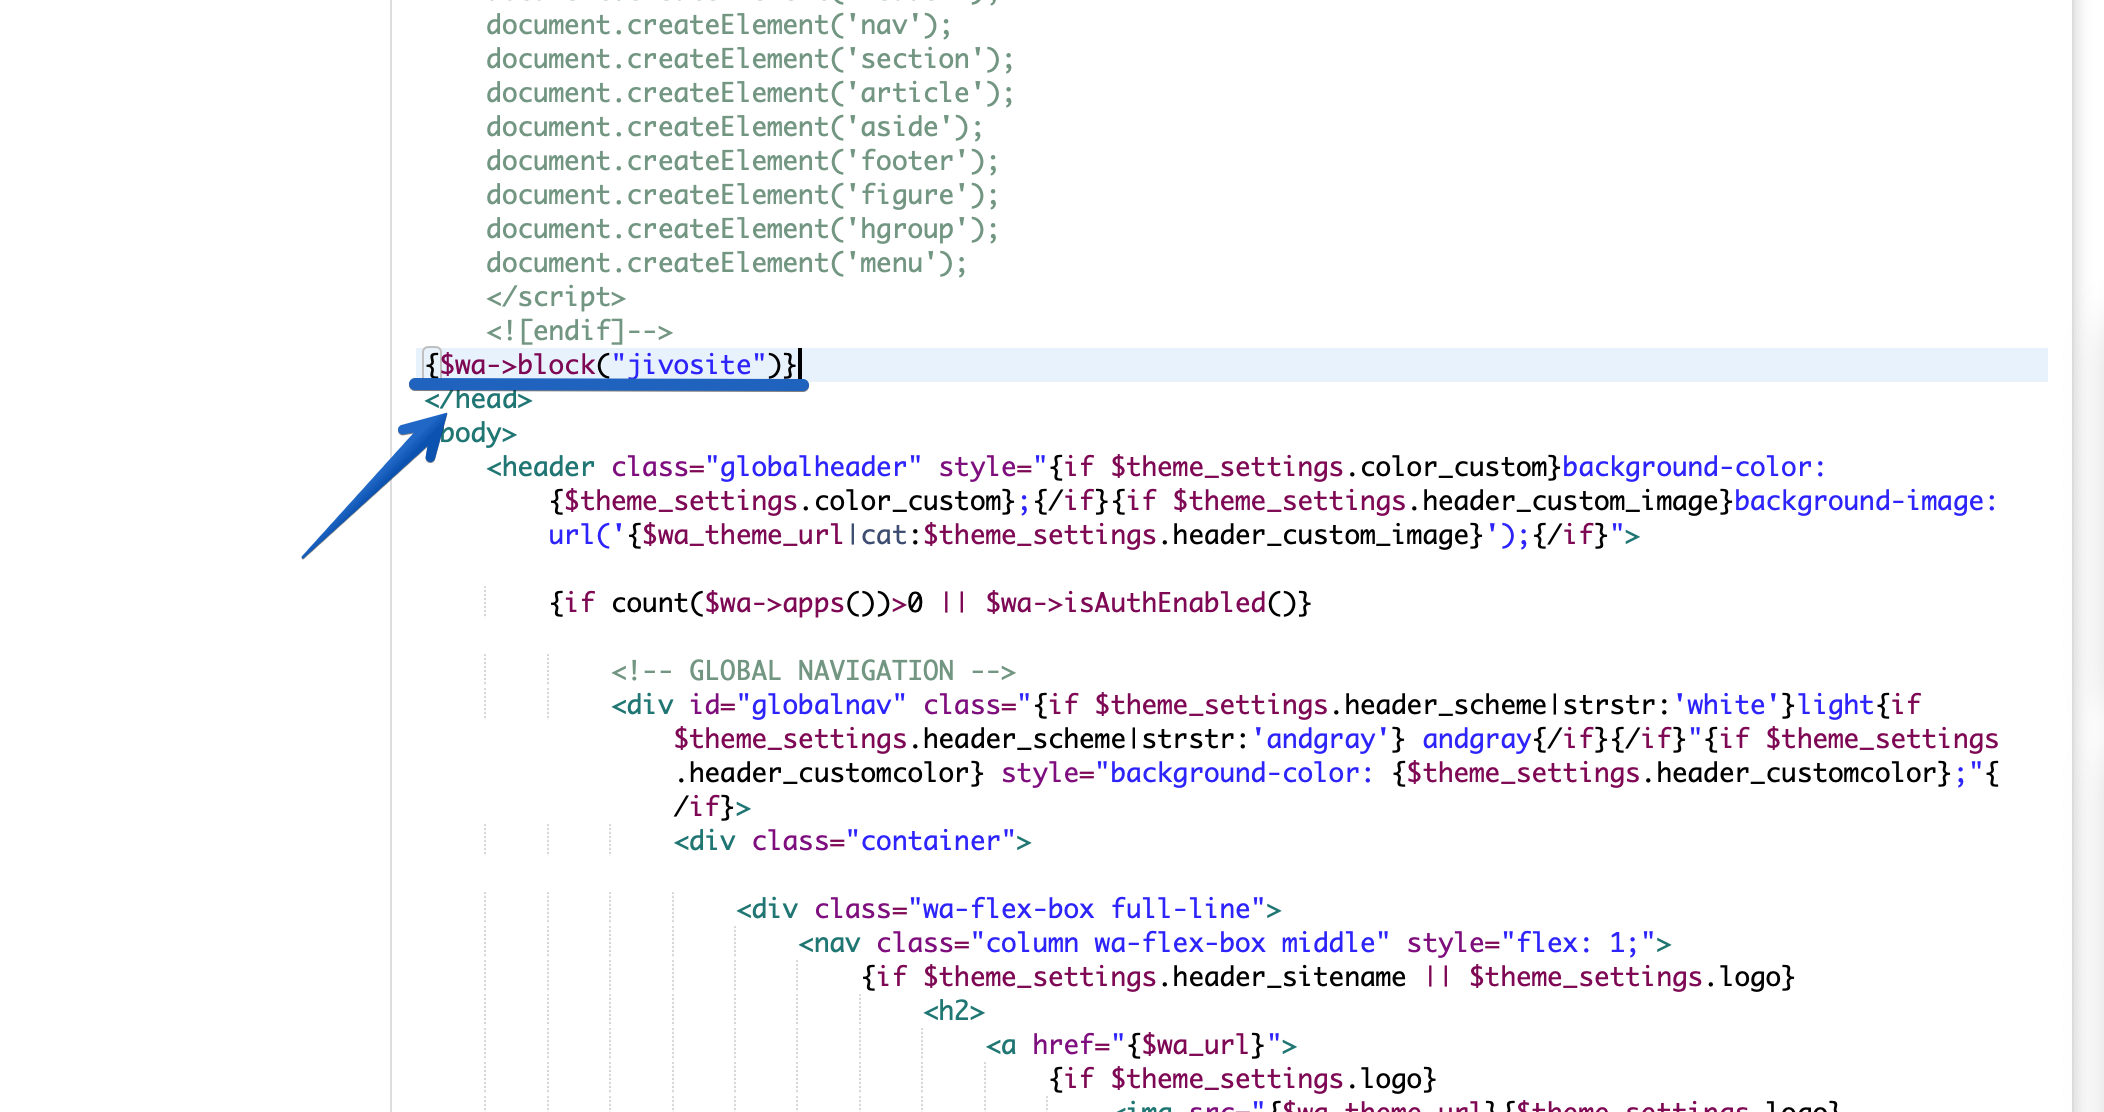Click the GLOBAL NAVIGATION comment
Viewport: 2104px width, 1112px height.
[x=813, y=671]
